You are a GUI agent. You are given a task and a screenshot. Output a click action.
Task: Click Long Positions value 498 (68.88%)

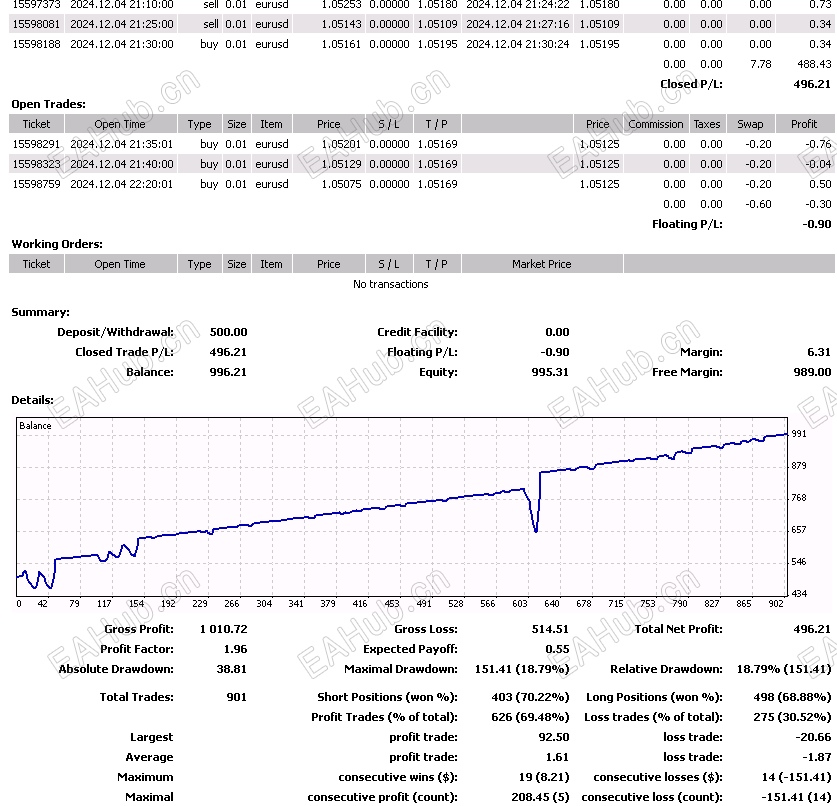click(792, 697)
